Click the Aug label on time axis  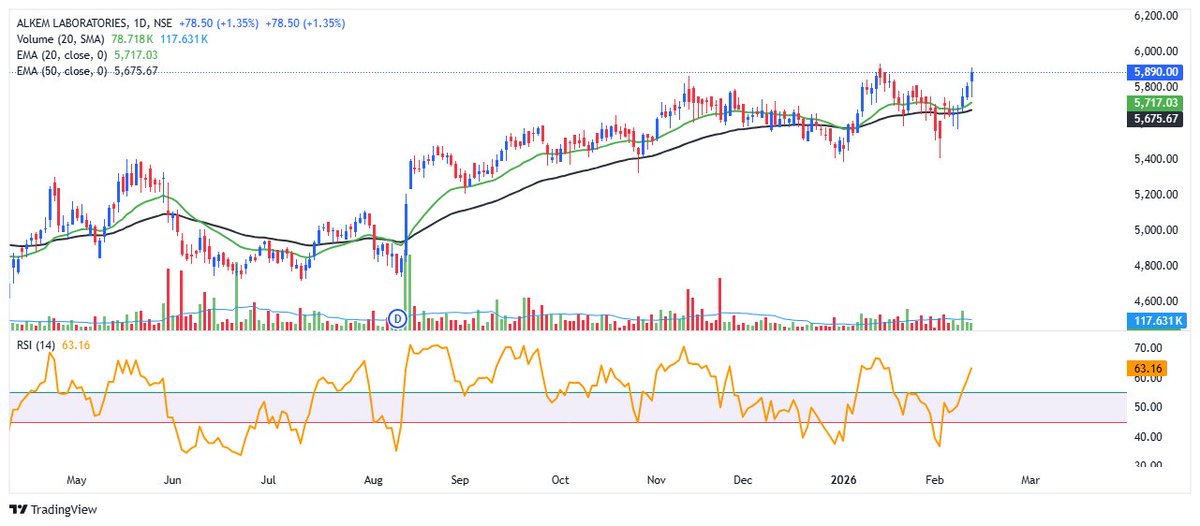point(374,480)
